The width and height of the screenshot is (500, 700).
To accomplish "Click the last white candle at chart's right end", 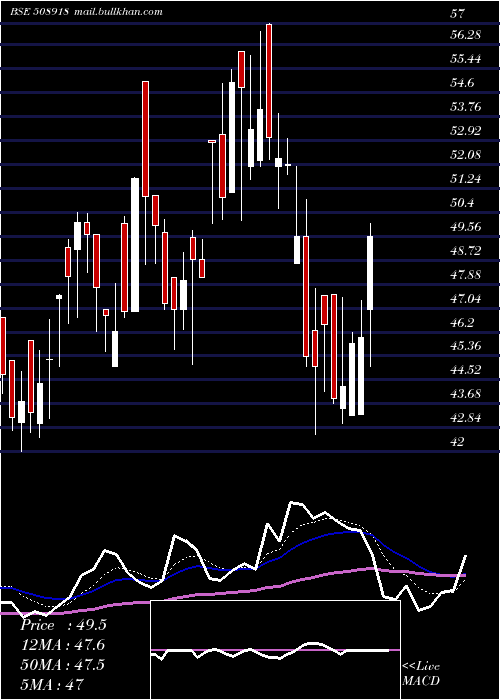I will click(370, 273).
